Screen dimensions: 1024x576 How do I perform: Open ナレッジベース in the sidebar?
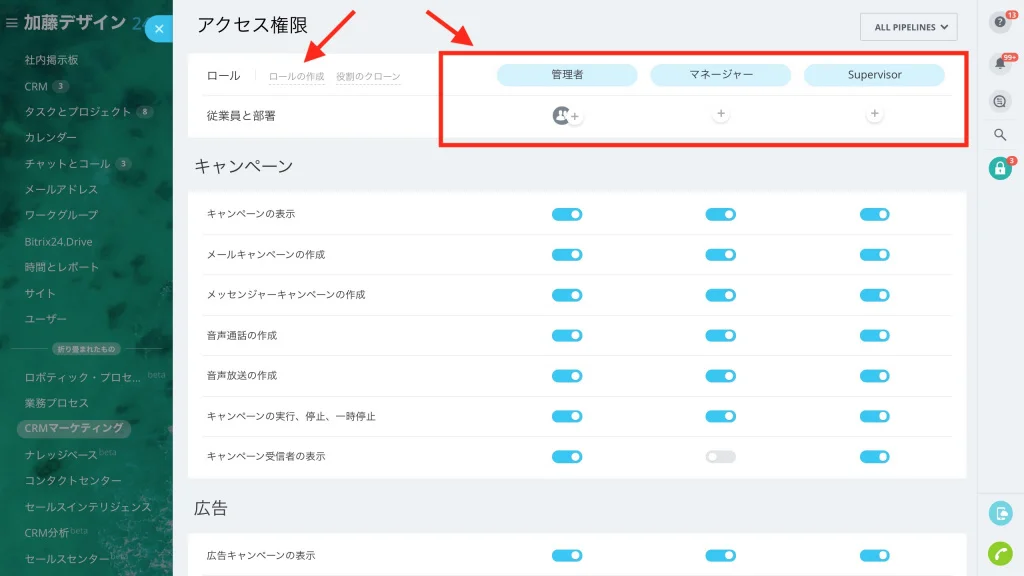click(61, 455)
